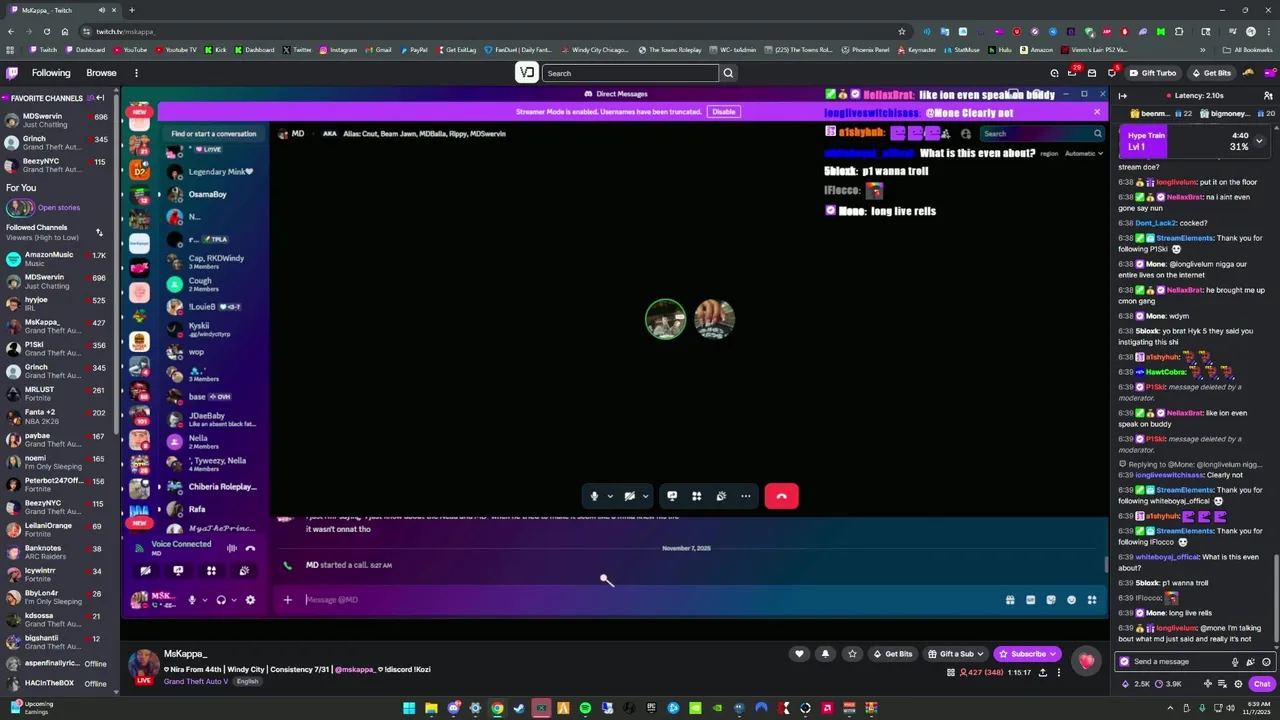The height and width of the screenshot is (720, 1280).
Task: Open the chat community users icon
Action: (1269, 96)
